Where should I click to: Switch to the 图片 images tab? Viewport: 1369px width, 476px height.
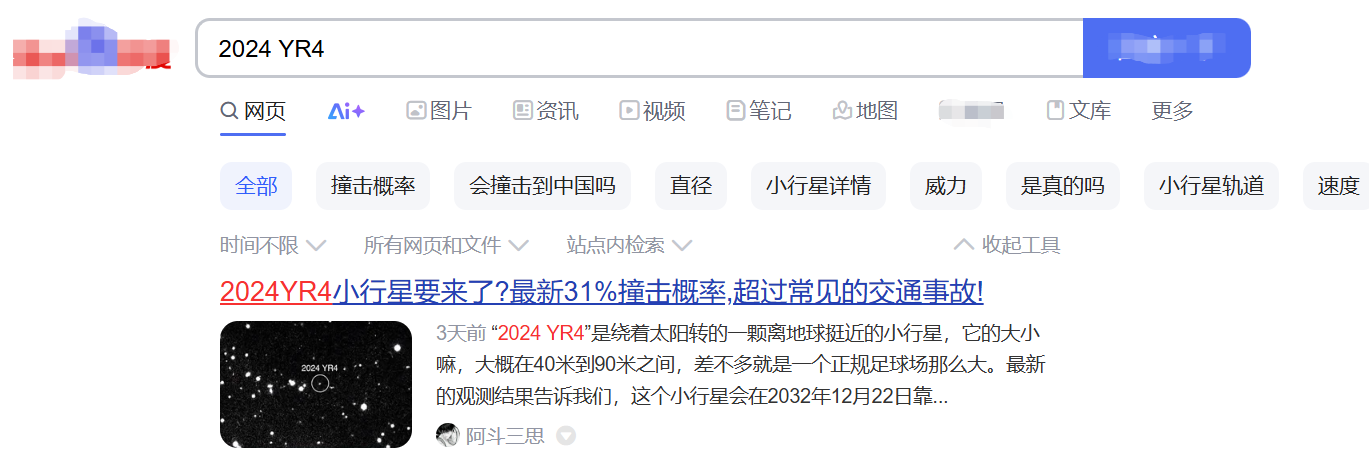point(439,111)
